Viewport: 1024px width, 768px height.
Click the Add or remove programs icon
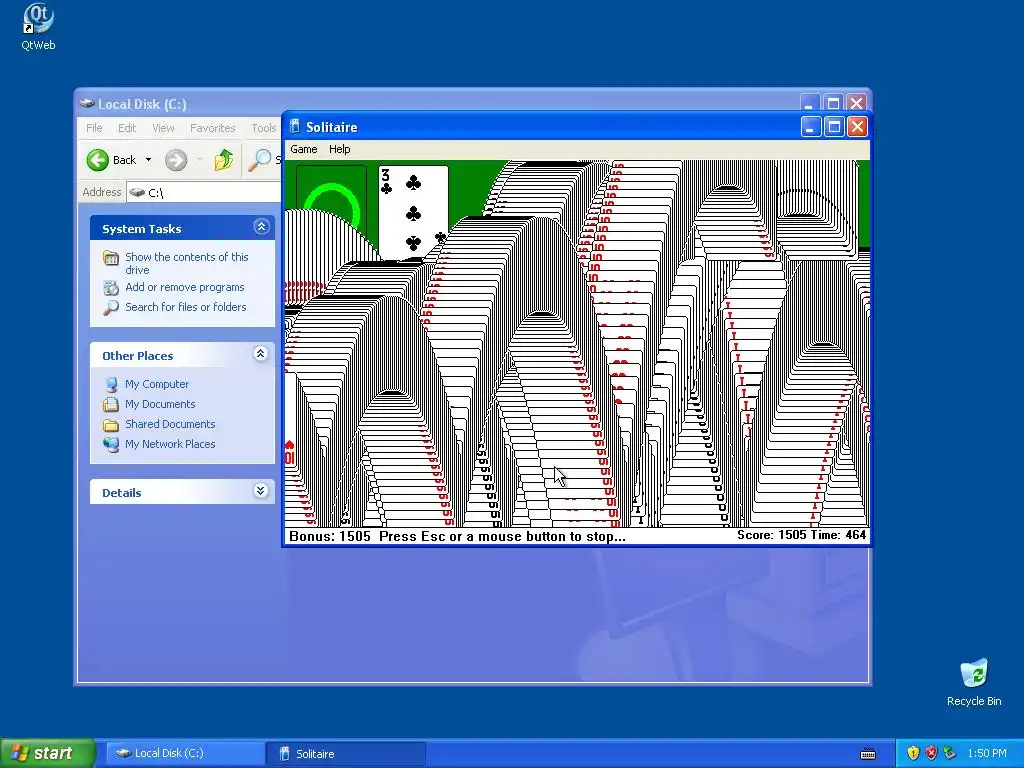[111, 287]
